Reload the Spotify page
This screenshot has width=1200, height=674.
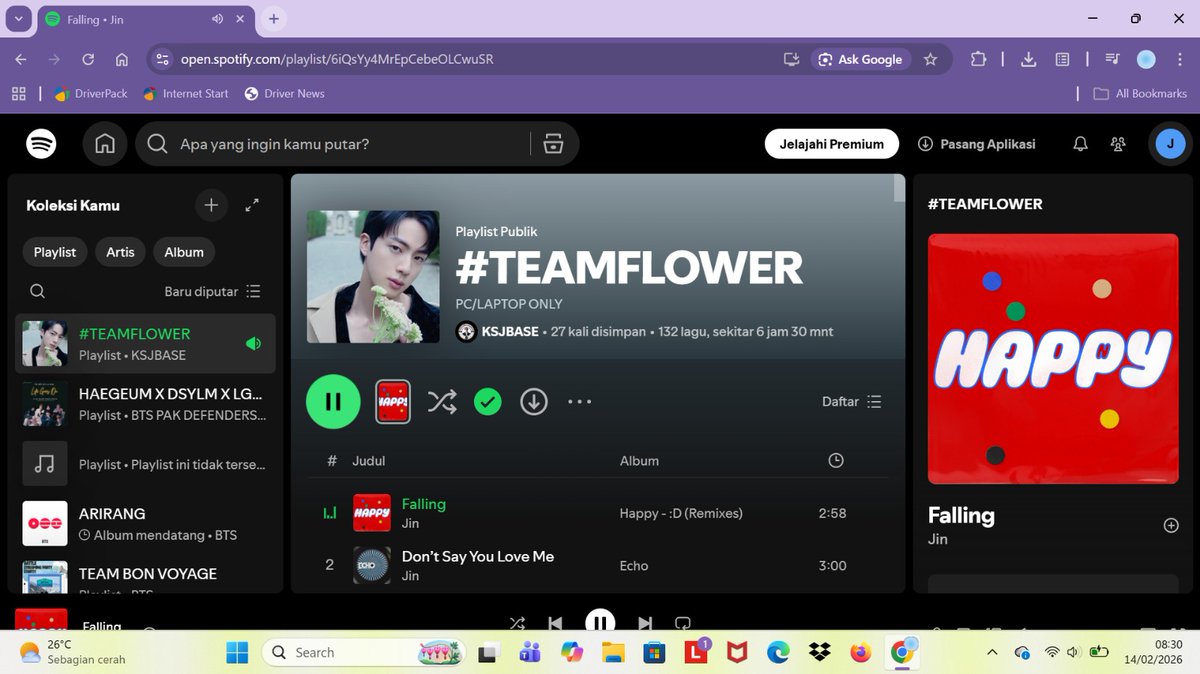(88, 59)
